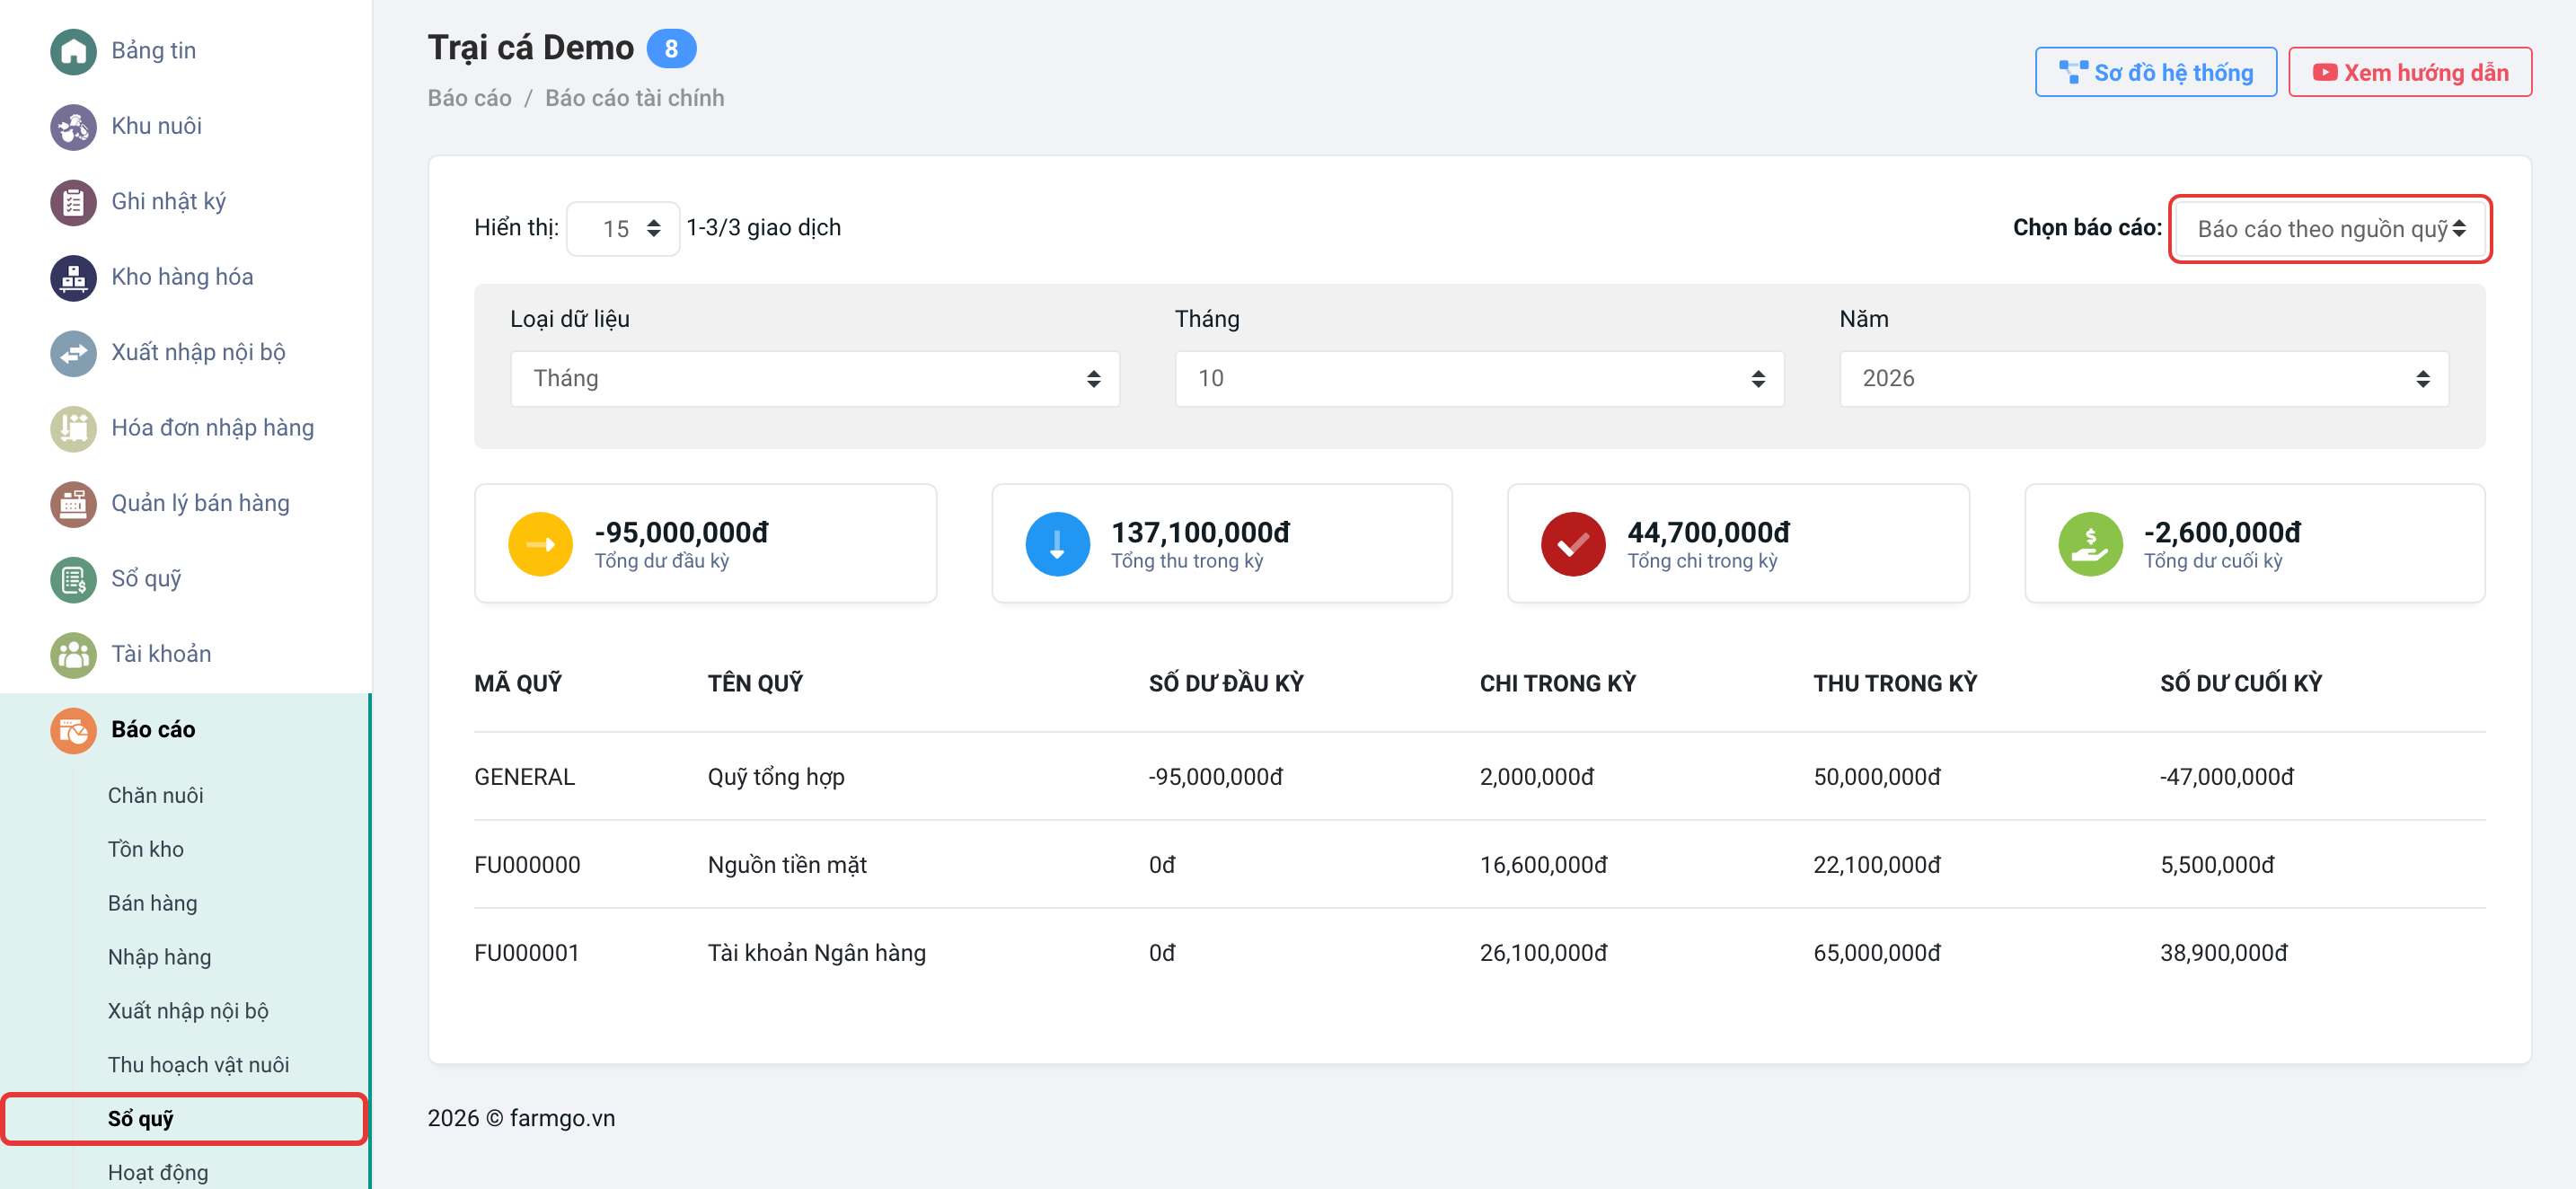This screenshot has height=1189, width=2576.
Task: Click the Xem hướng dẫn button
Action: (x=2410, y=73)
